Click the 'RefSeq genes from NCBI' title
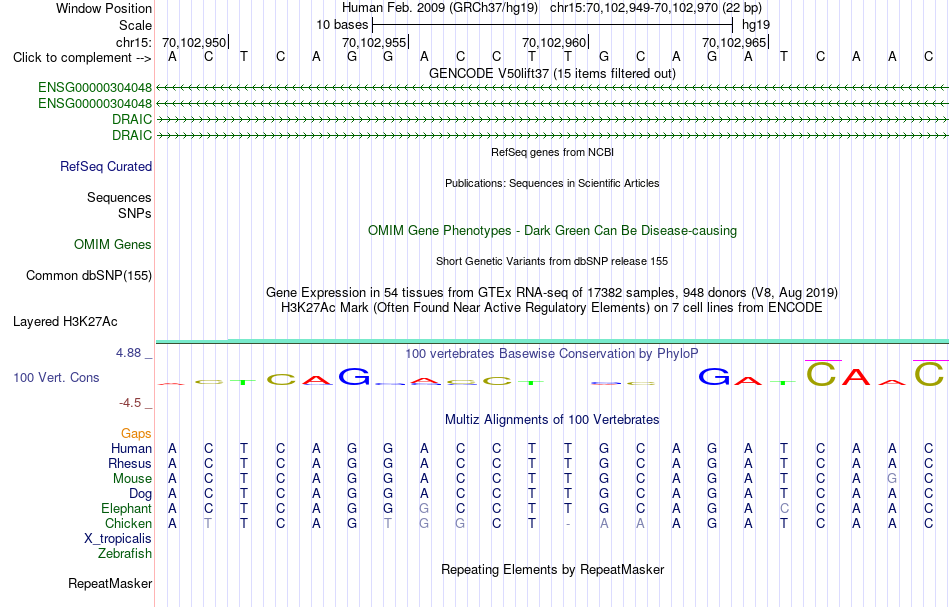 (553, 153)
